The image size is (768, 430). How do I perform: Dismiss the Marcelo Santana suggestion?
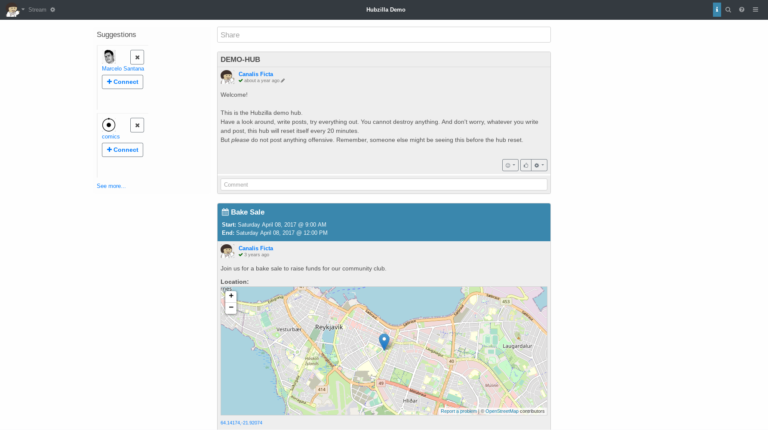[137, 57]
